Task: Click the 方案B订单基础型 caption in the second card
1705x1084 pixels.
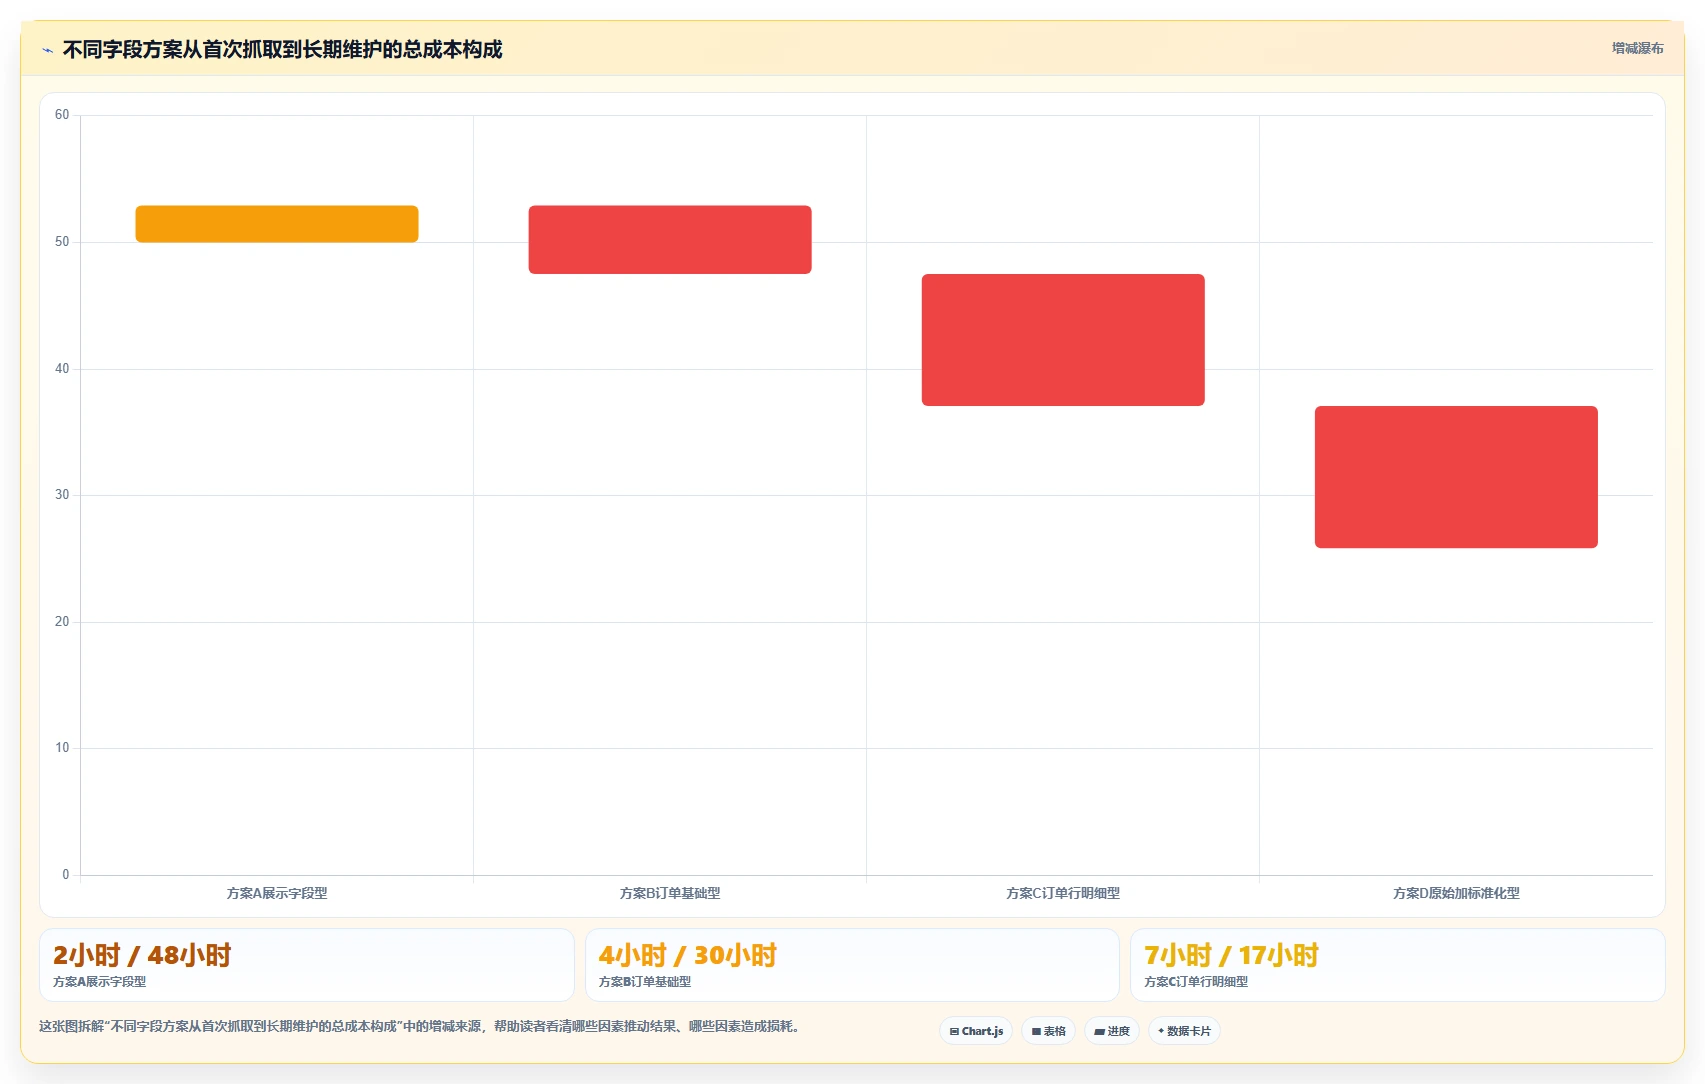Action: point(645,982)
